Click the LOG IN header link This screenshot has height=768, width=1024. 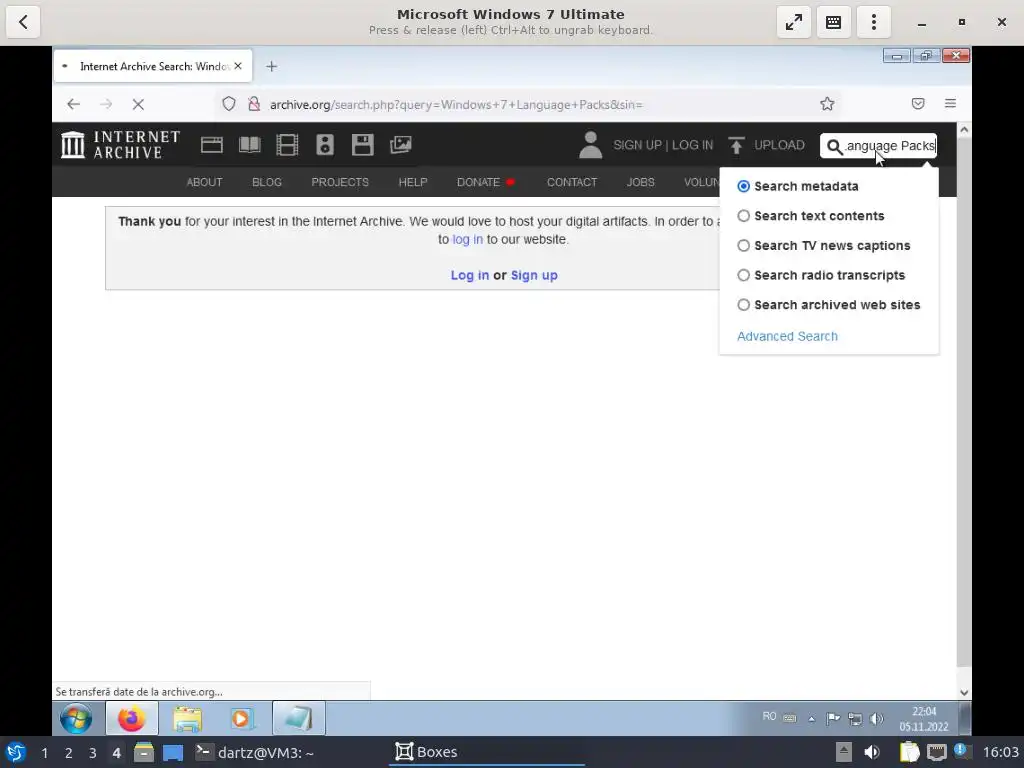click(x=692, y=145)
